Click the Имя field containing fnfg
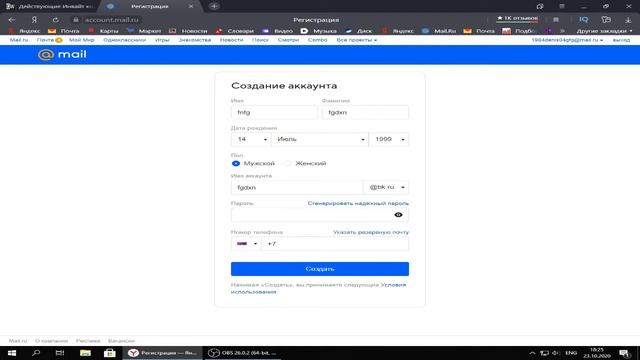640x360 pixels. pyautogui.click(x=274, y=112)
